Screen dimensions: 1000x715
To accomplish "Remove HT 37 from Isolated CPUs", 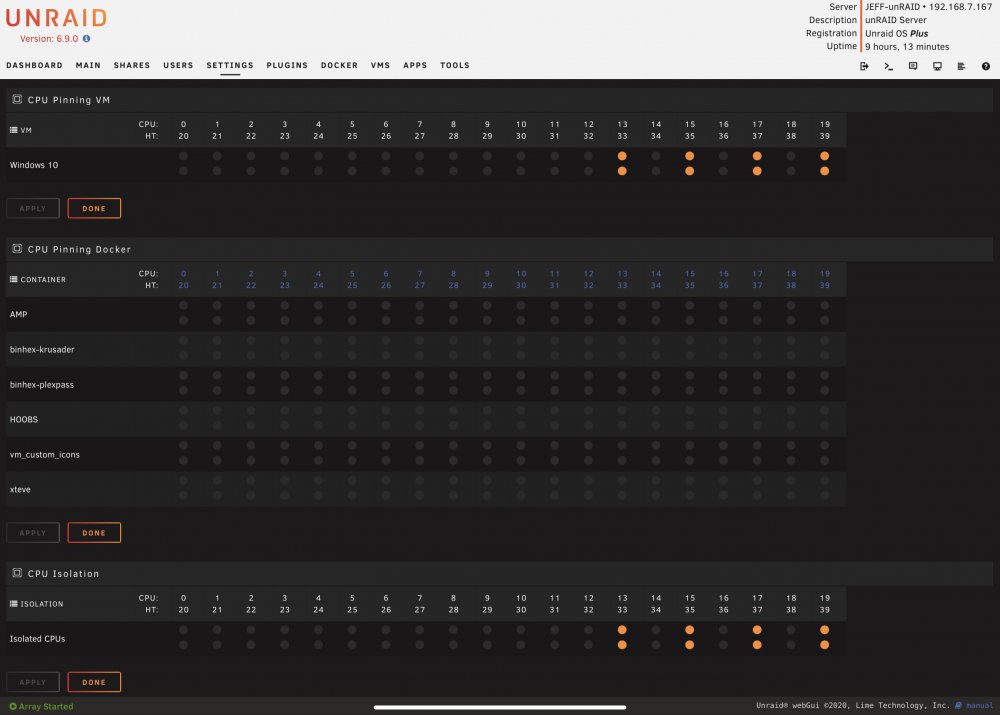I will click(x=757, y=645).
